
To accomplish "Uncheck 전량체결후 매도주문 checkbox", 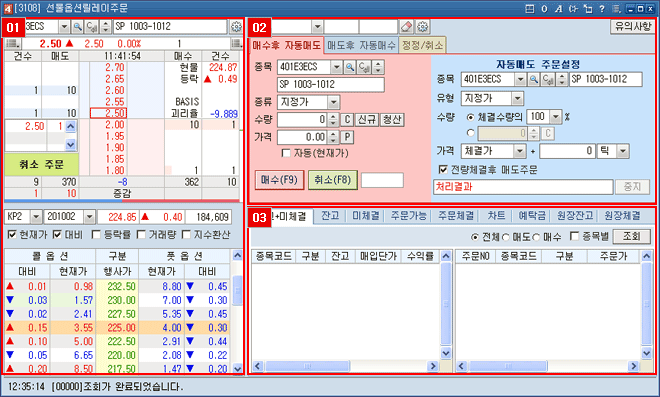I will click(443, 169).
